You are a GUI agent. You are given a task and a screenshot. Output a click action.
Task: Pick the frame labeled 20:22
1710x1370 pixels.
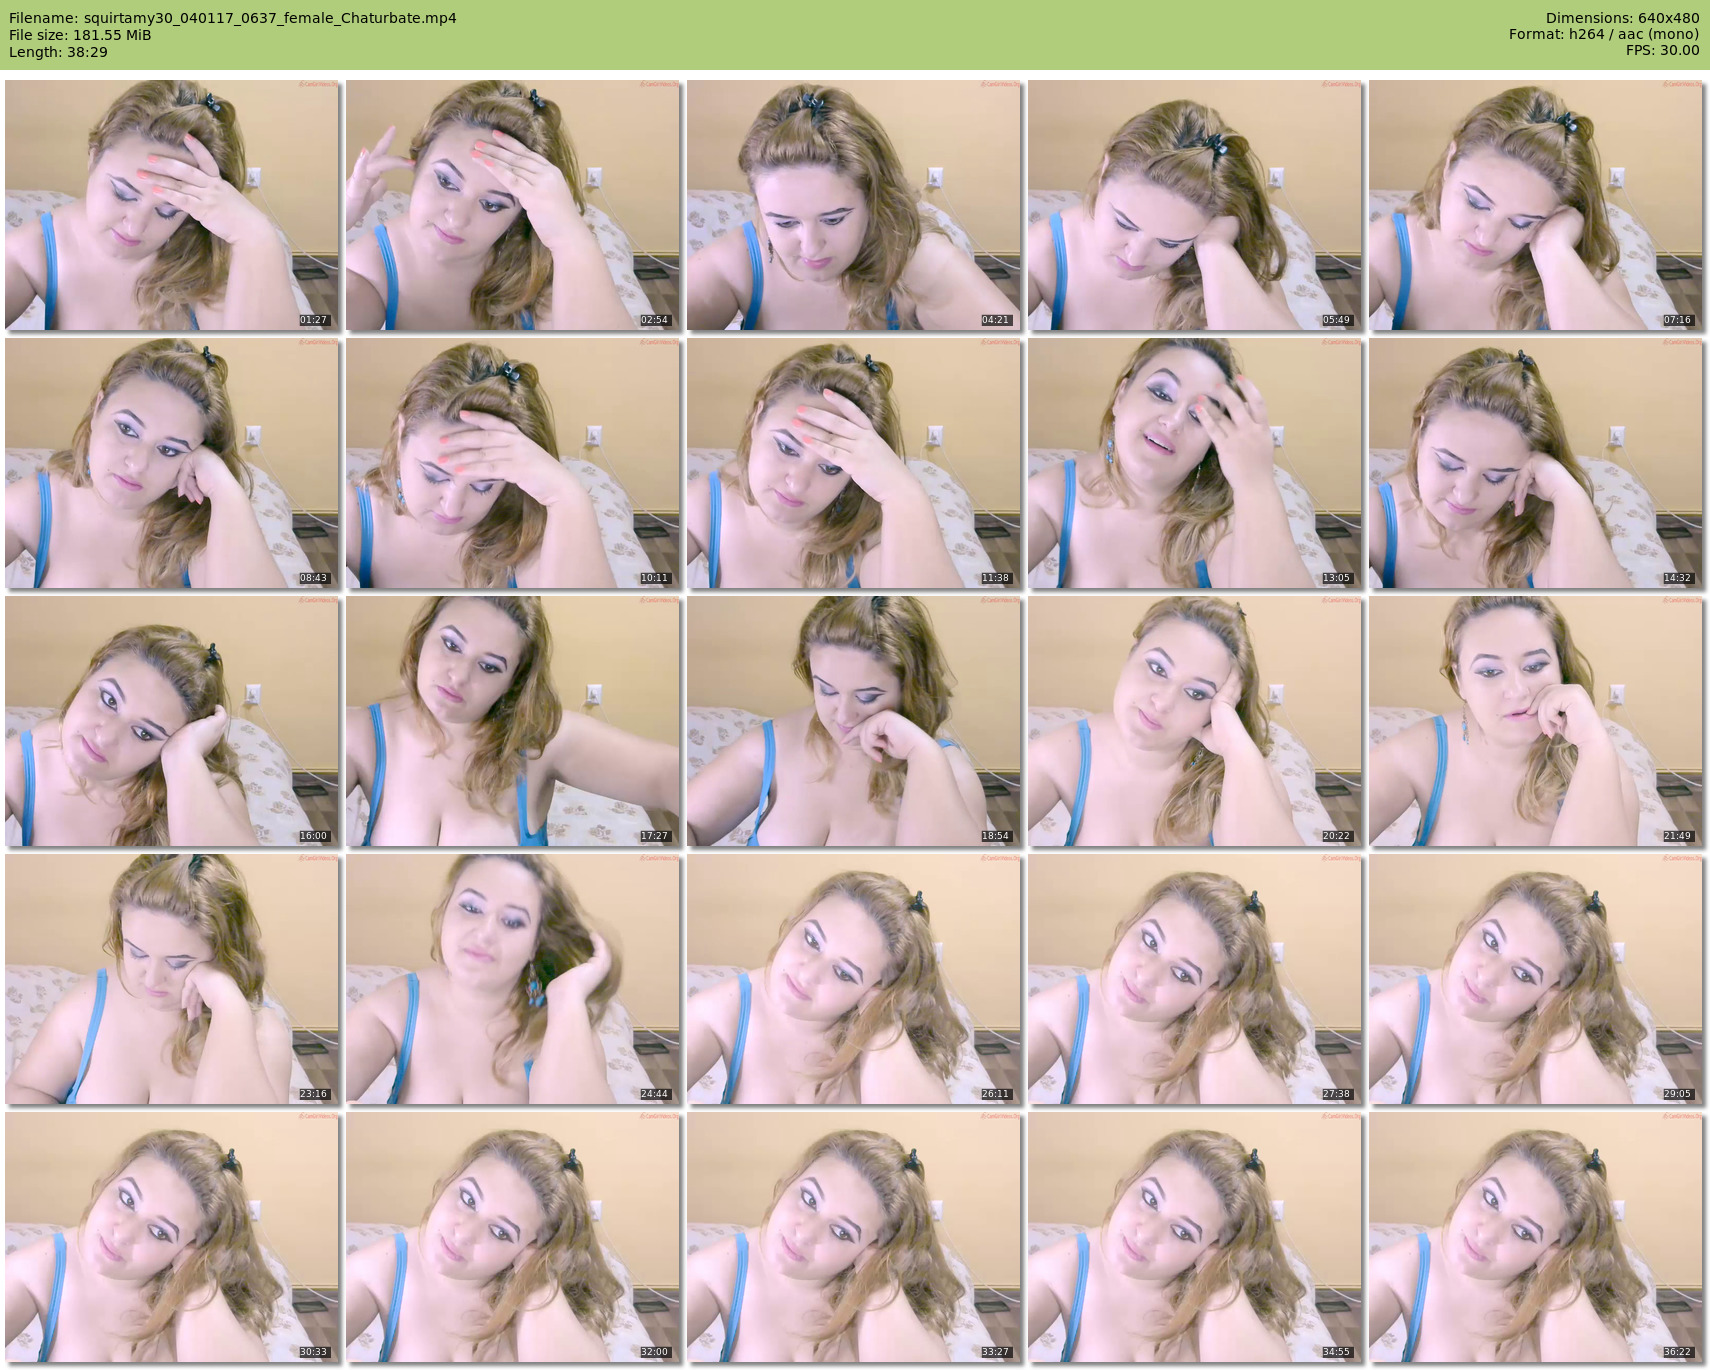tap(1195, 721)
